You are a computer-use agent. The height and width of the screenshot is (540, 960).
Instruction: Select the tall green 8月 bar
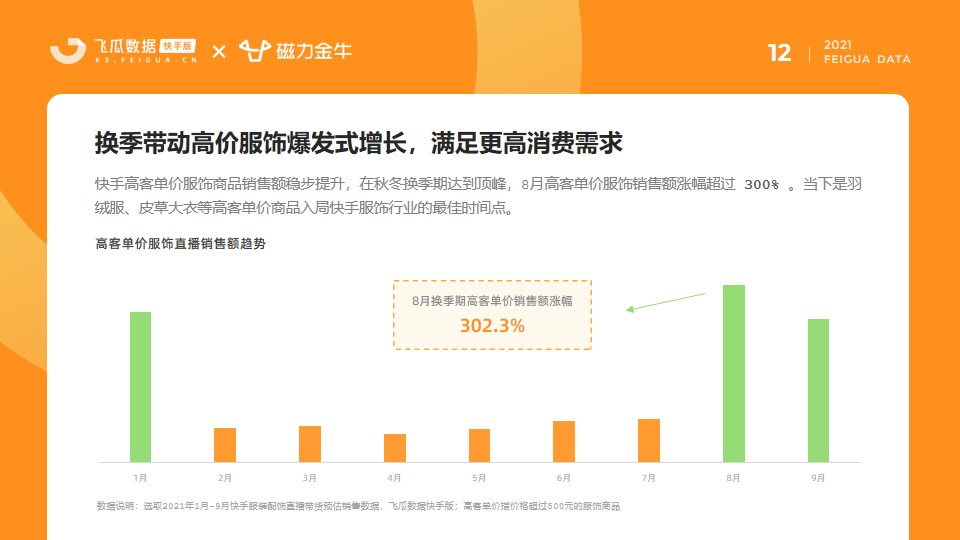coord(733,373)
